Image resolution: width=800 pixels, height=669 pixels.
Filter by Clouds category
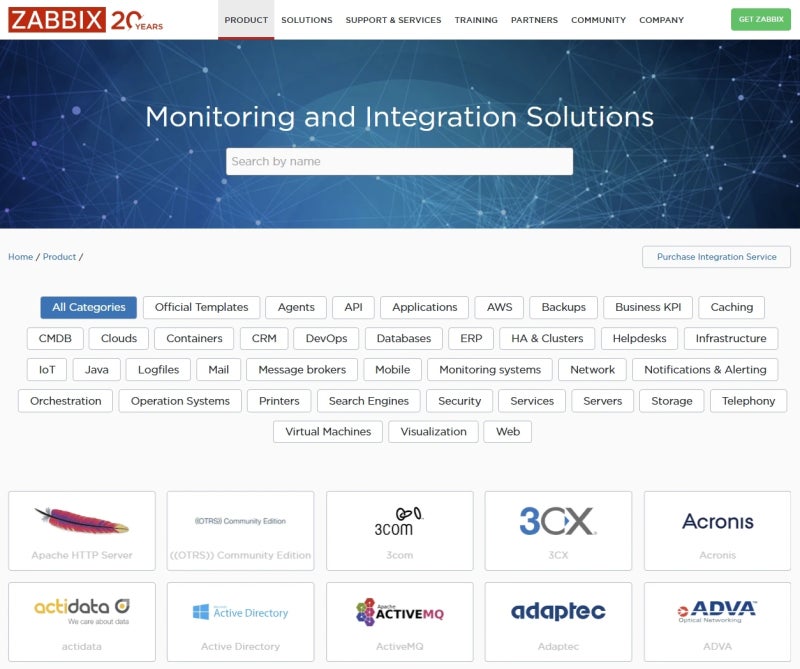[x=119, y=338]
